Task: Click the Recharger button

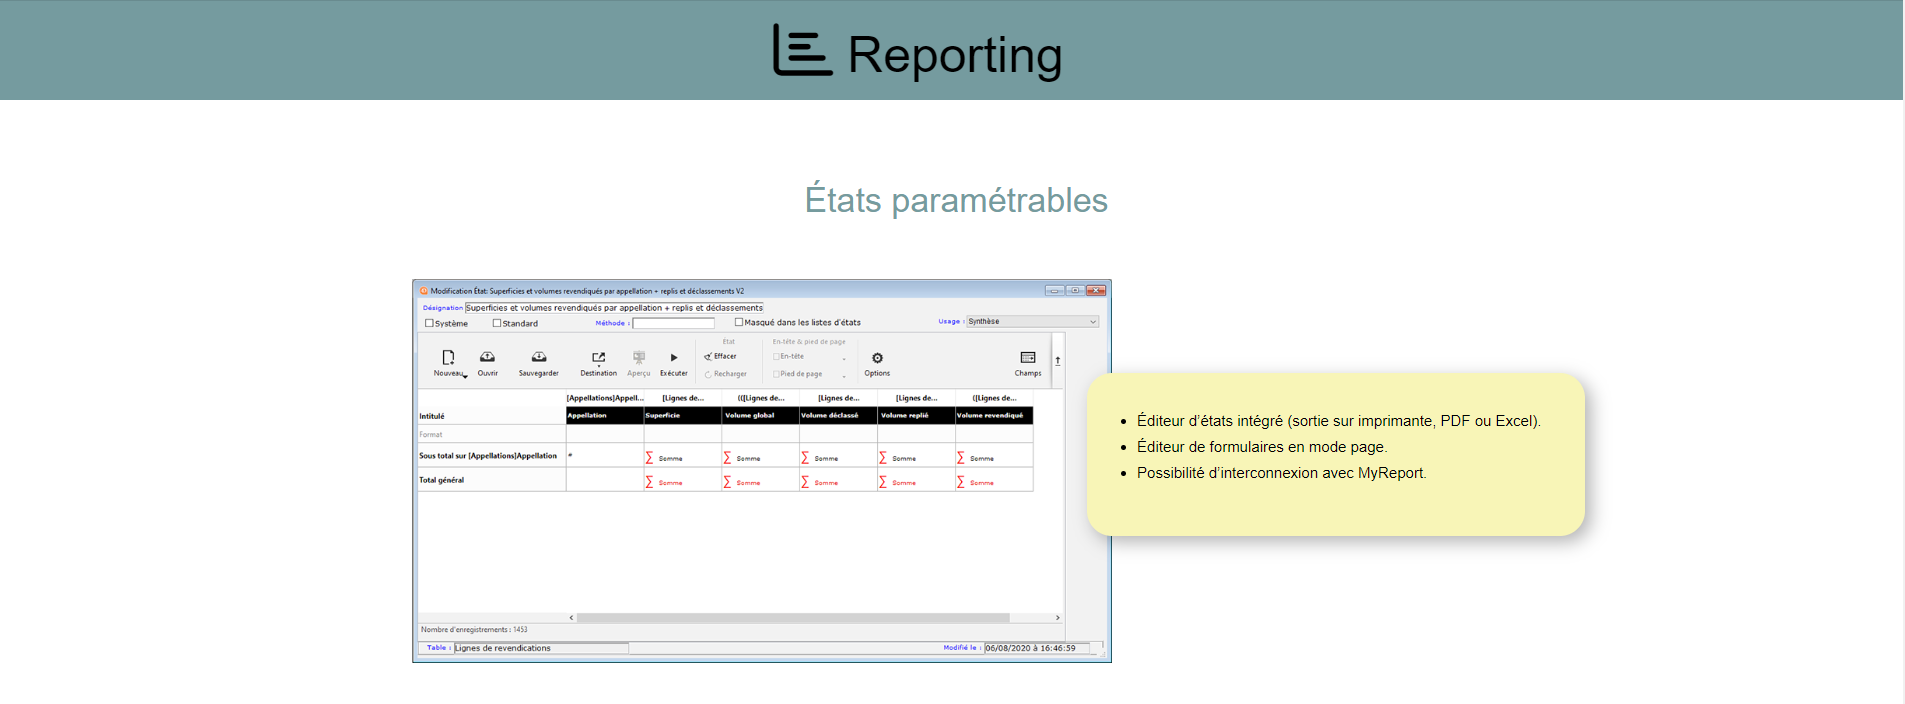Action: (725, 374)
